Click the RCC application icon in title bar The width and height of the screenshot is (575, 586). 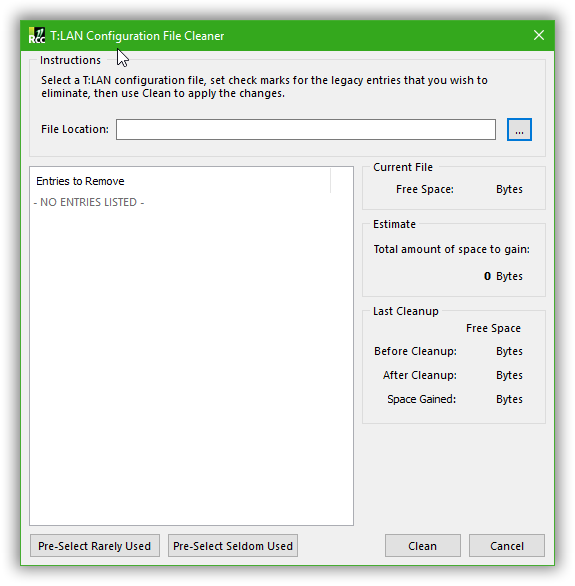coord(37,36)
